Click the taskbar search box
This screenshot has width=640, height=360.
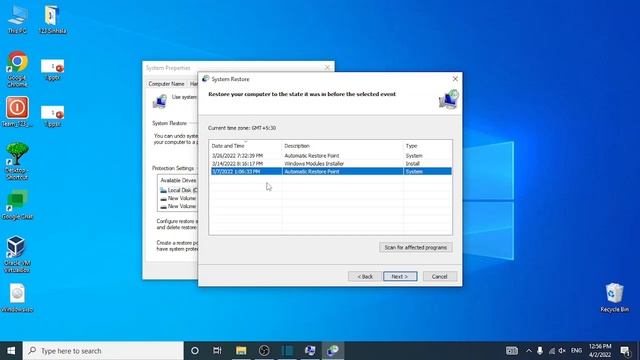coord(103,351)
